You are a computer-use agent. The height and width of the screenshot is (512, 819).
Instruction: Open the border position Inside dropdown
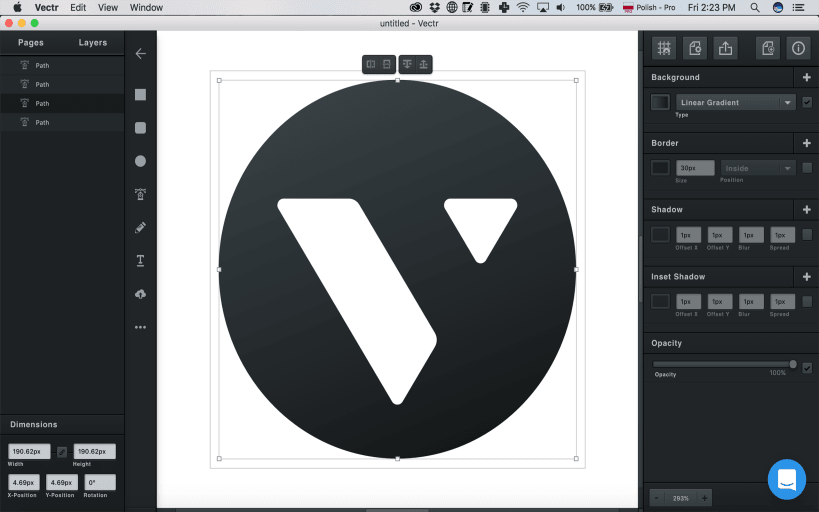coord(758,168)
